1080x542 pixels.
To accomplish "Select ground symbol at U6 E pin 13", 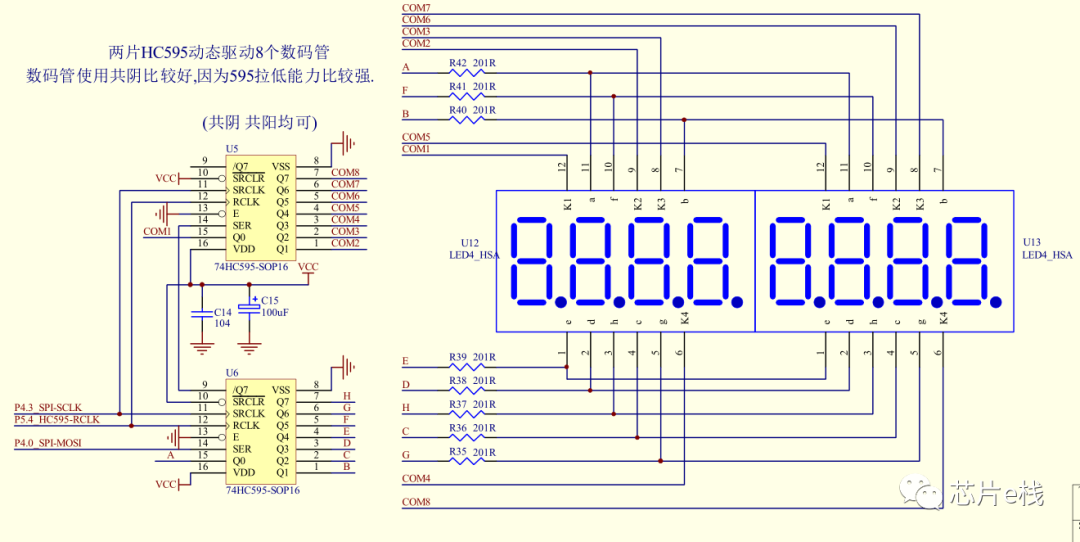I will (x=172, y=437).
